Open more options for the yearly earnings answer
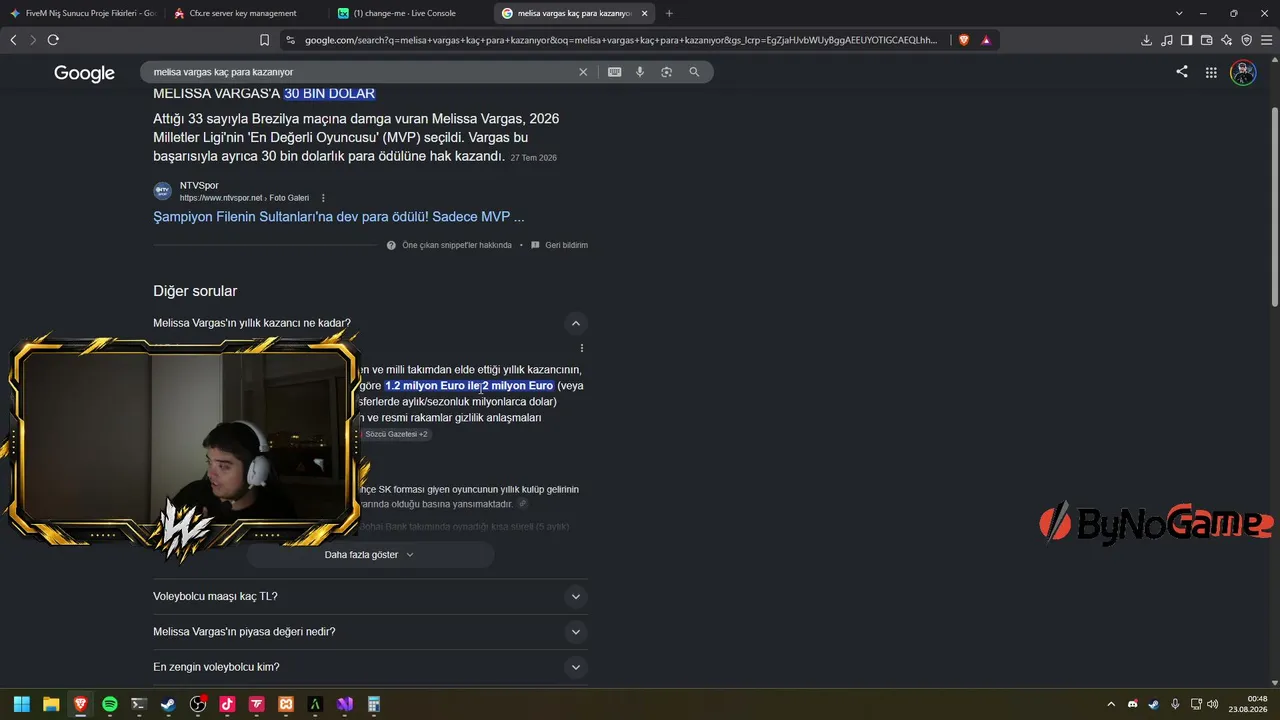Viewport: 1280px width, 720px height. (581, 348)
